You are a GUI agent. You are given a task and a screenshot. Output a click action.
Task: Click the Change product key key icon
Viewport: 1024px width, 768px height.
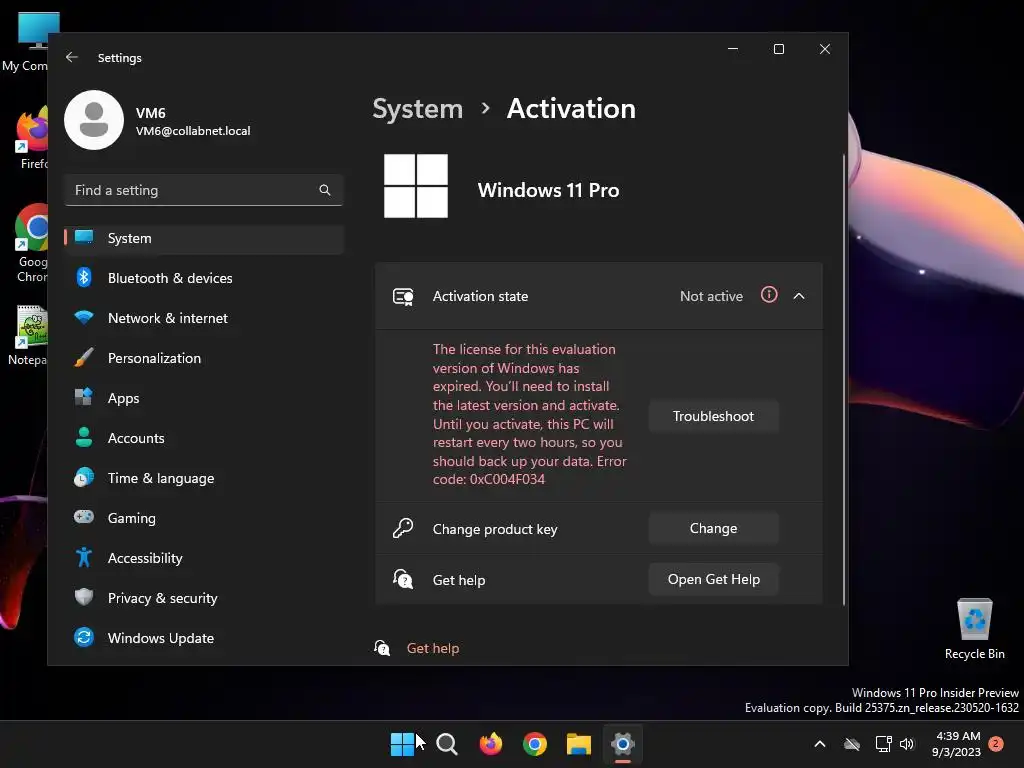coord(403,528)
